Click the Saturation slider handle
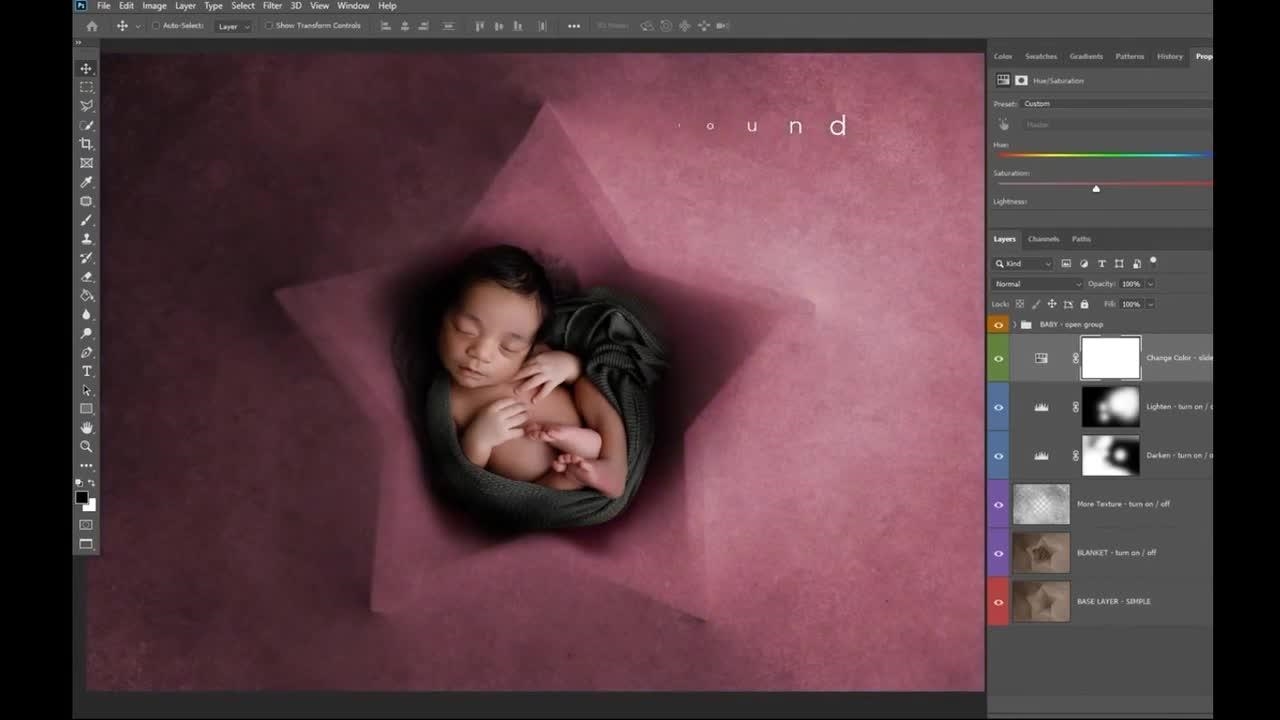The image size is (1280, 720). click(x=1096, y=189)
